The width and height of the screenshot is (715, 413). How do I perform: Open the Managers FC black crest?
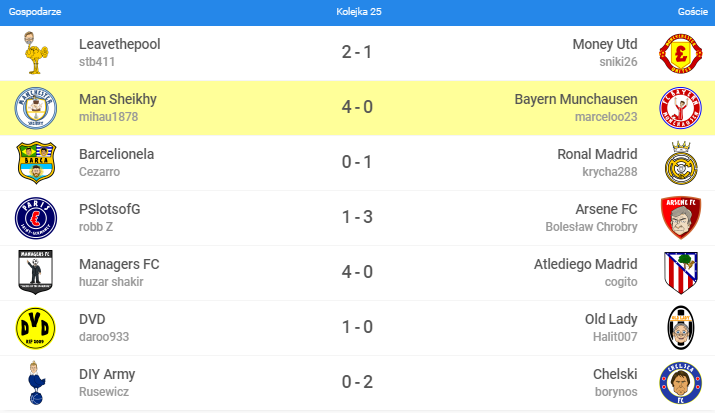coord(36,272)
